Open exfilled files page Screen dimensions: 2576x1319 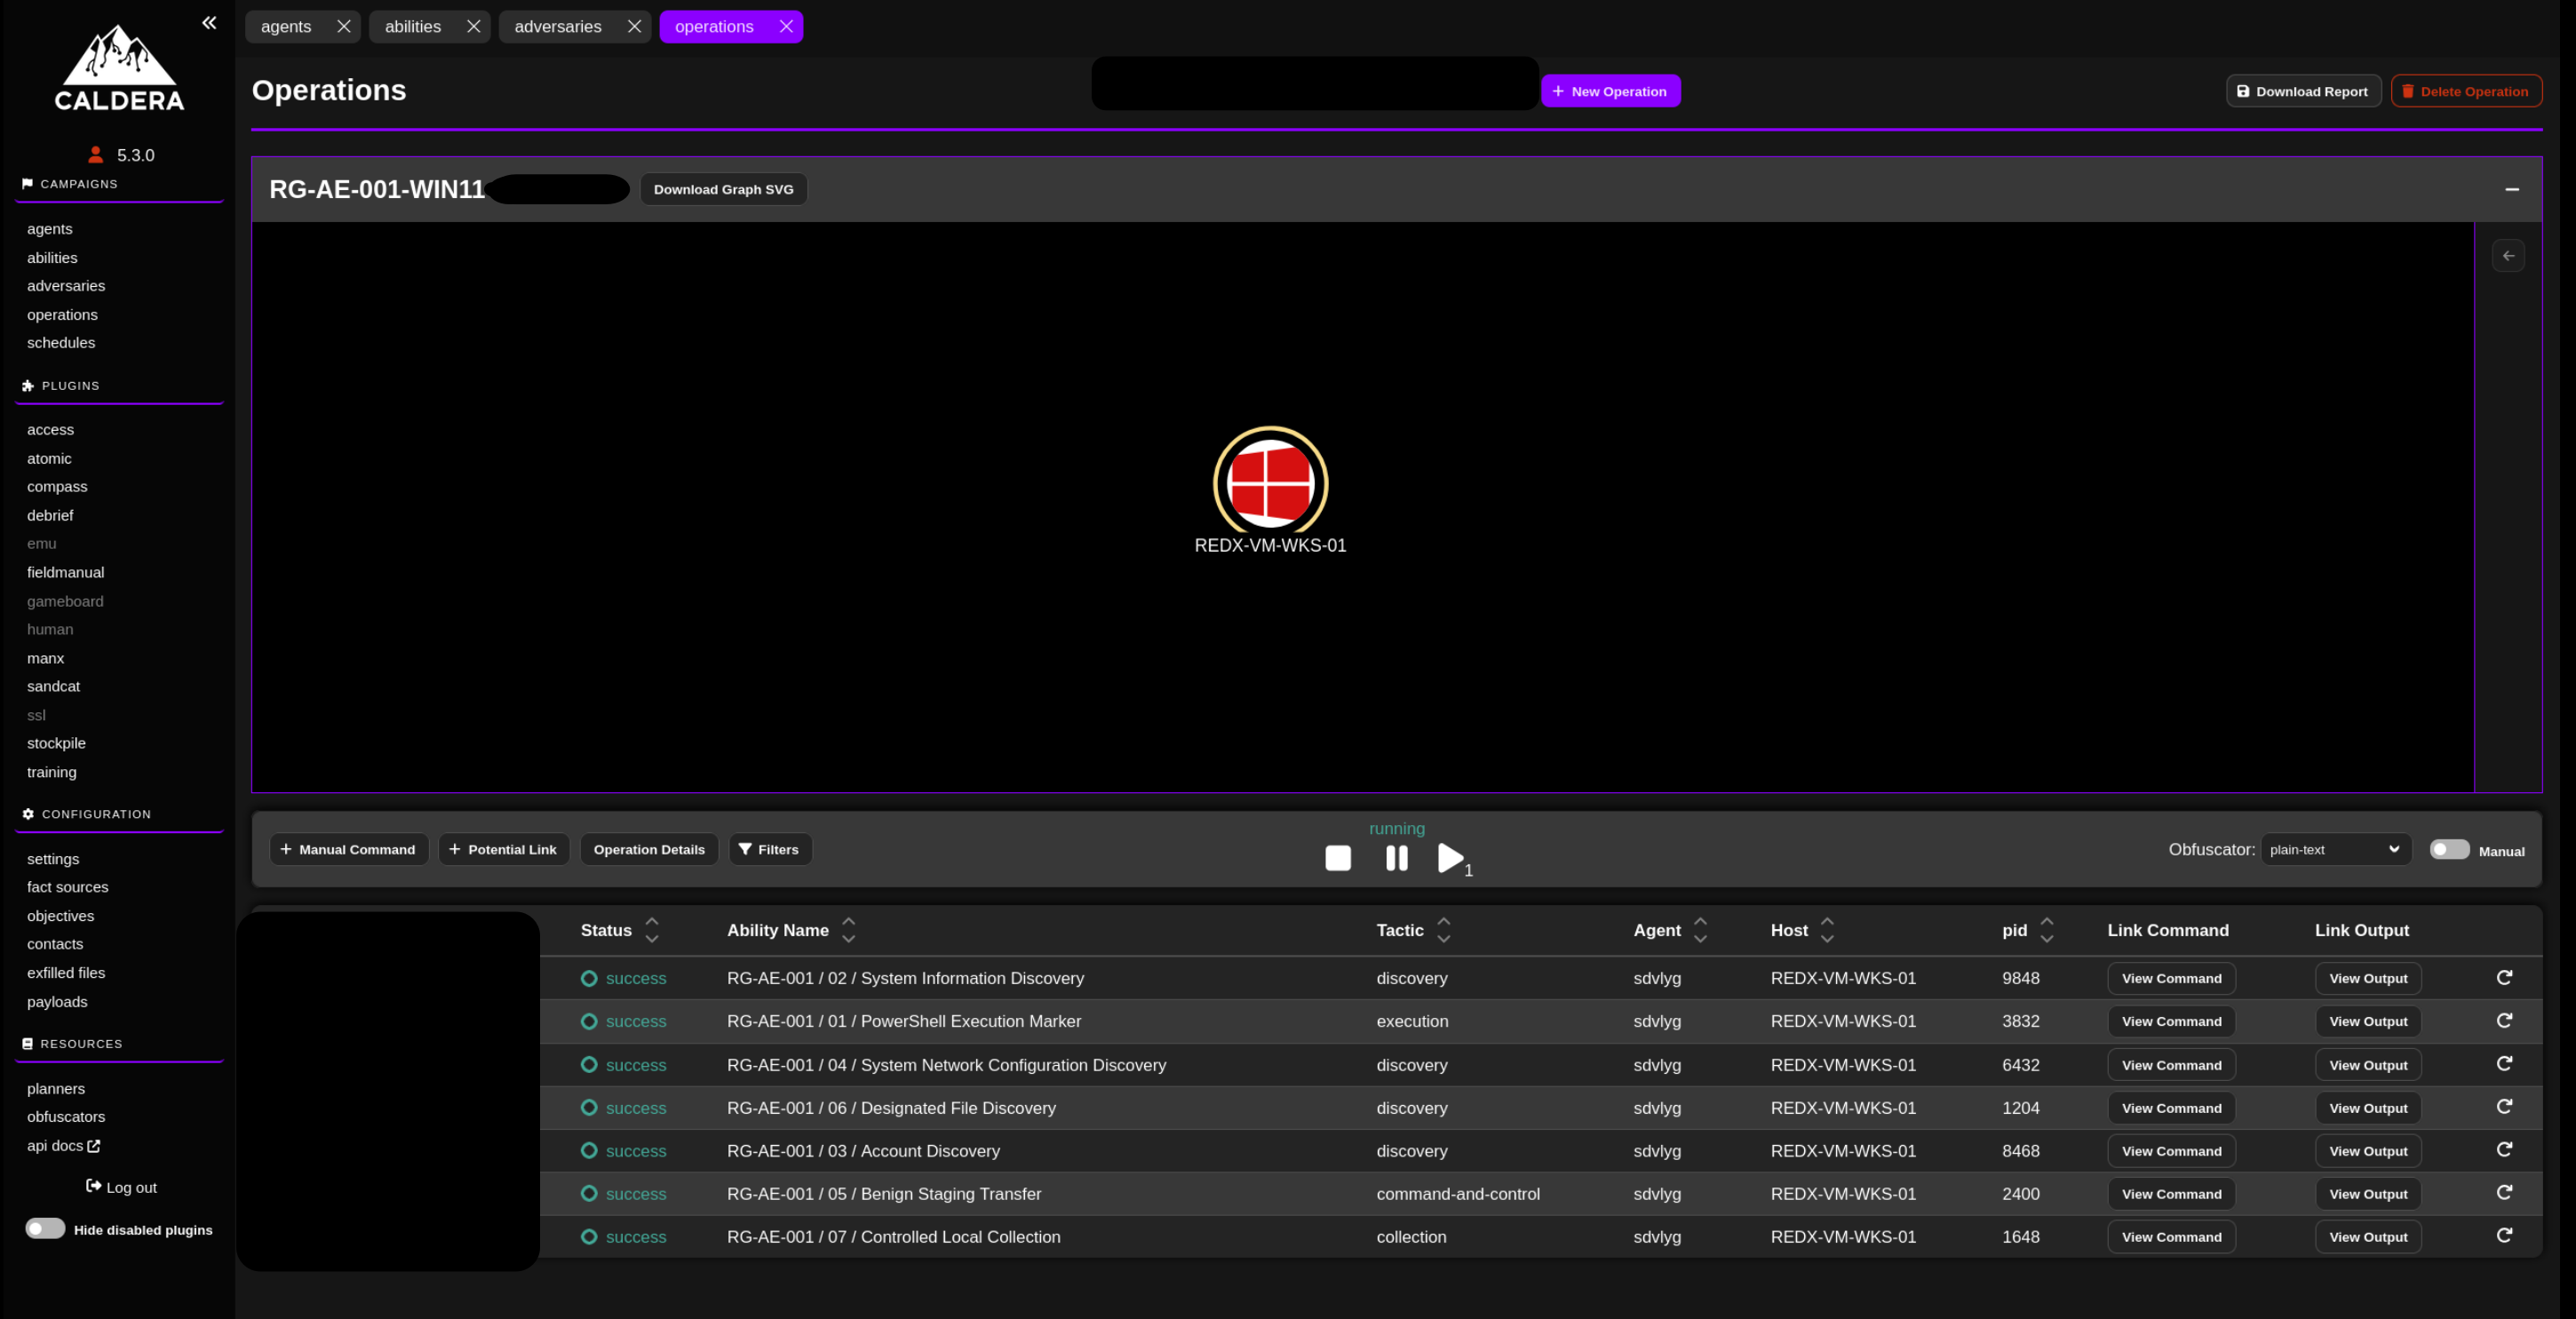66,973
